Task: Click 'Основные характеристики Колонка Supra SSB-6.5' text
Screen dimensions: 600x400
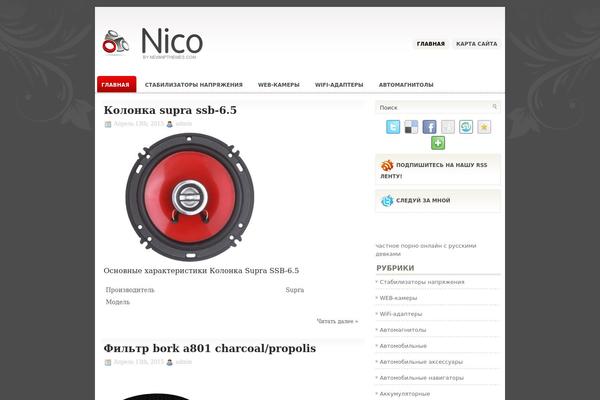Action: pos(201,271)
